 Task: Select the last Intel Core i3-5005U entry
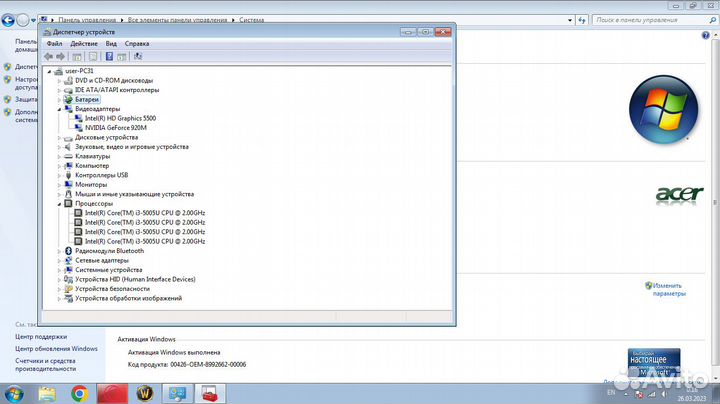[x=145, y=241]
